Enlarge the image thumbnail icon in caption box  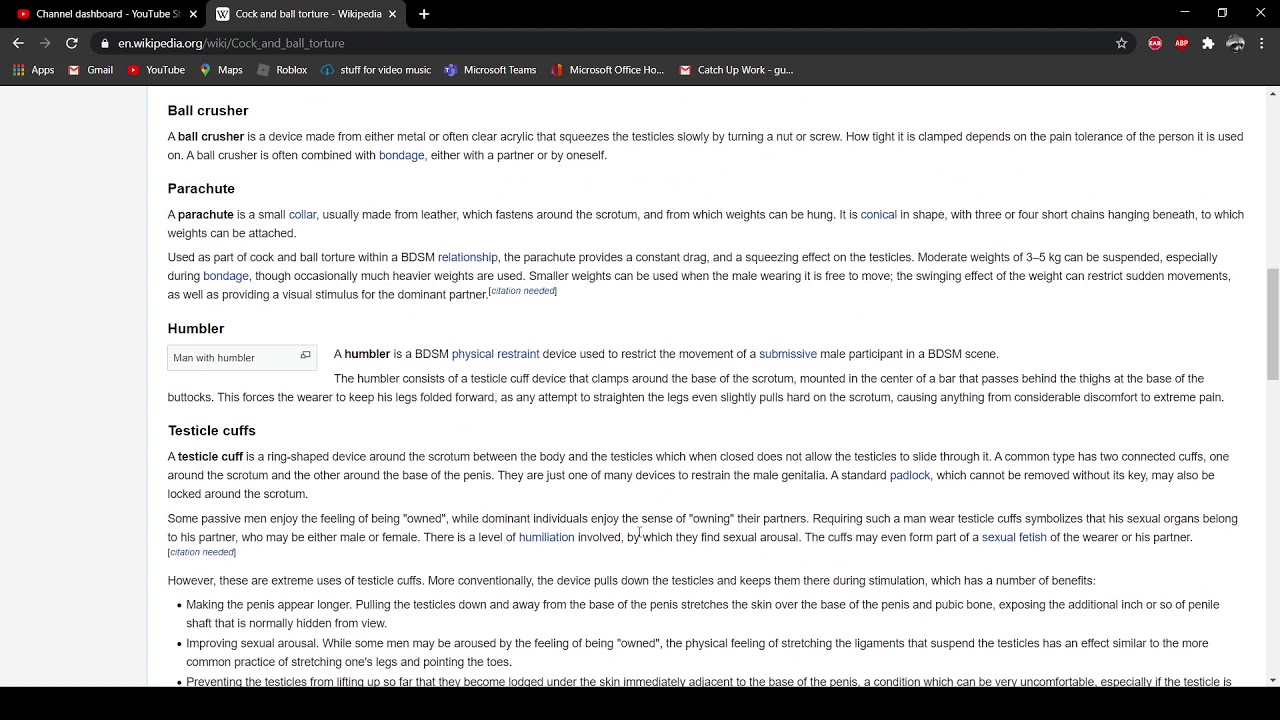click(305, 356)
